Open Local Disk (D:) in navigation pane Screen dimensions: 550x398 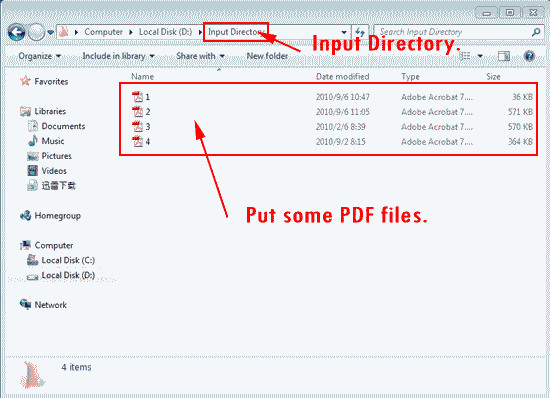pyautogui.click(x=68, y=275)
